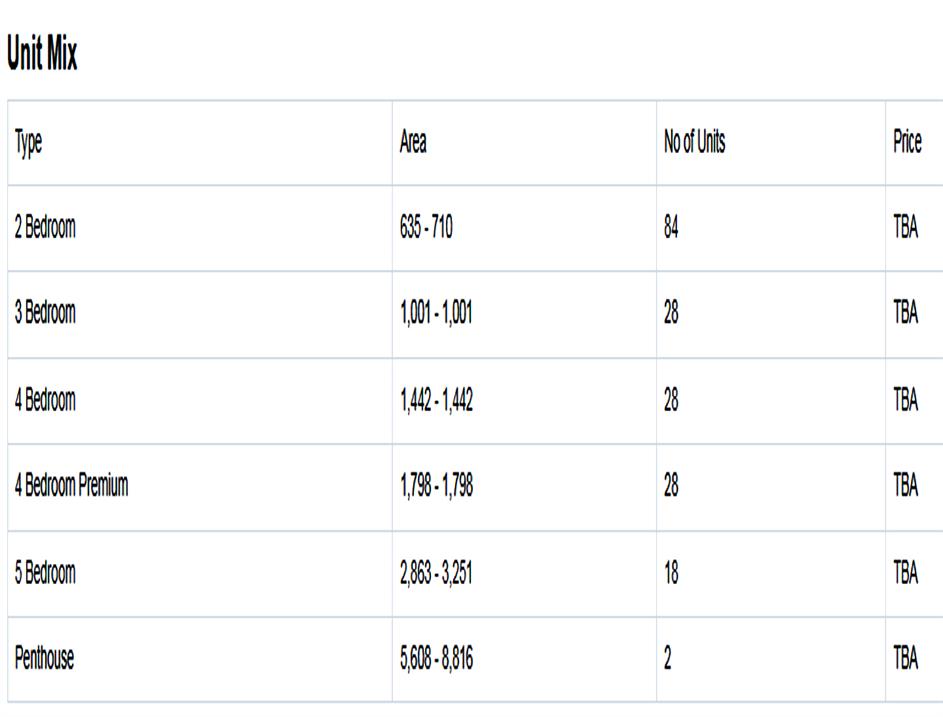Click the 2,863 - 3,251 area cell
Viewport: 943px width, 717px height.
pos(436,574)
